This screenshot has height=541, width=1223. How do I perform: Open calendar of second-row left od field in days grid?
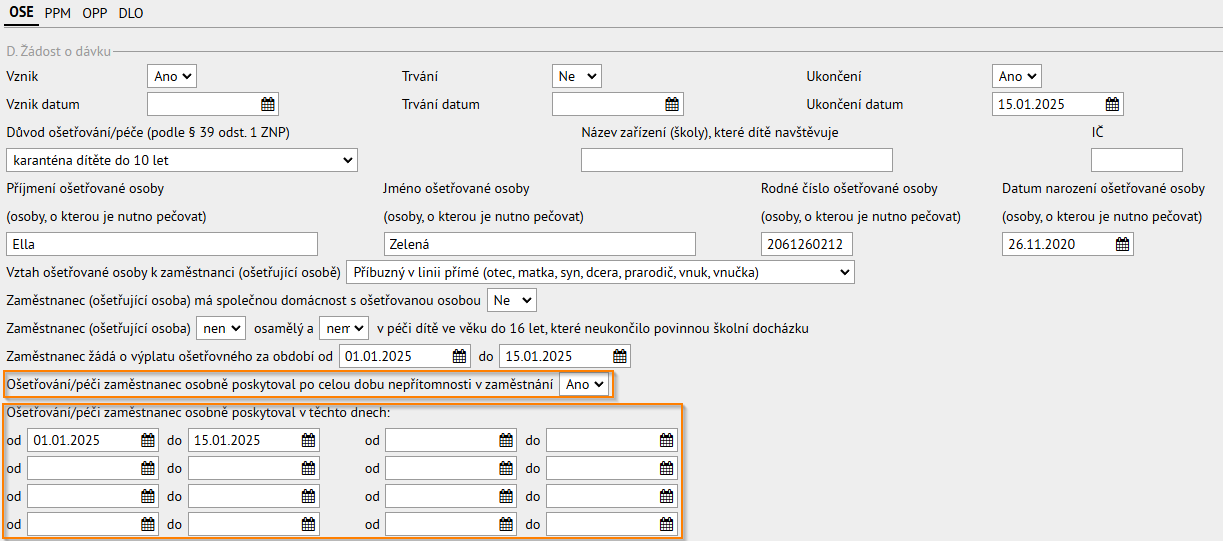(148, 468)
